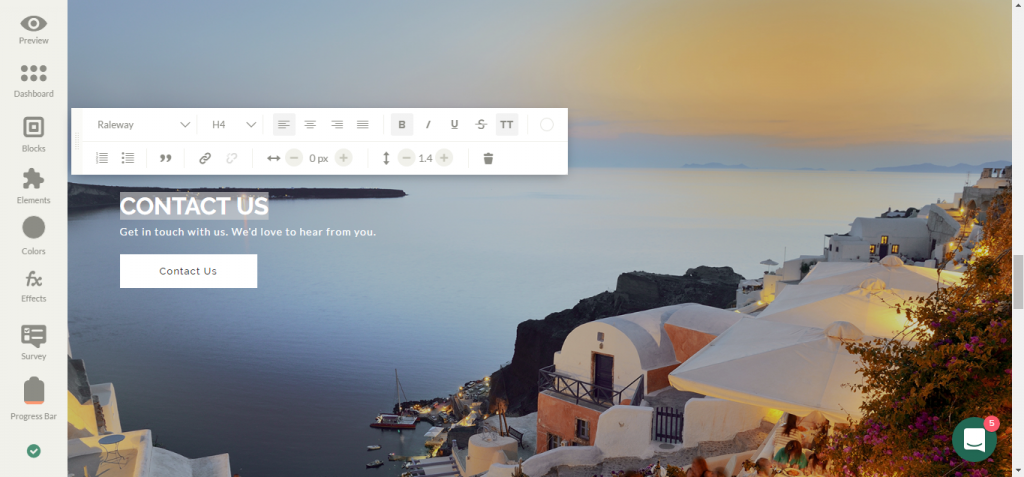Image resolution: width=1024 pixels, height=477 pixels.
Task: Click the toolbar drag handle
Action: (77, 141)
